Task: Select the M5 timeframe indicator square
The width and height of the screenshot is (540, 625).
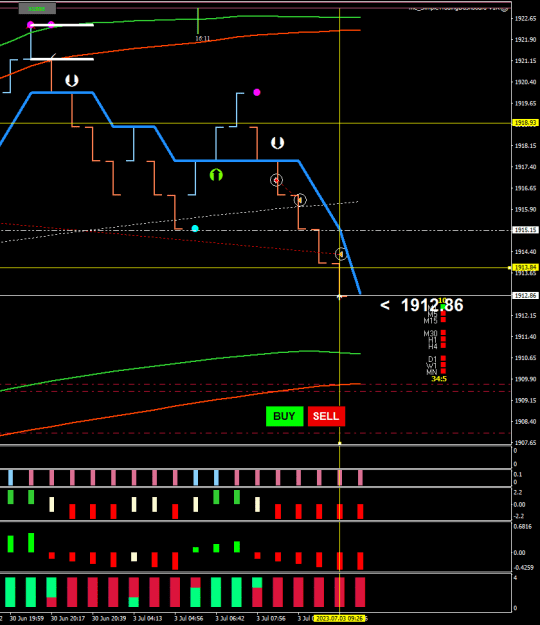Action: tap(443, 314)
